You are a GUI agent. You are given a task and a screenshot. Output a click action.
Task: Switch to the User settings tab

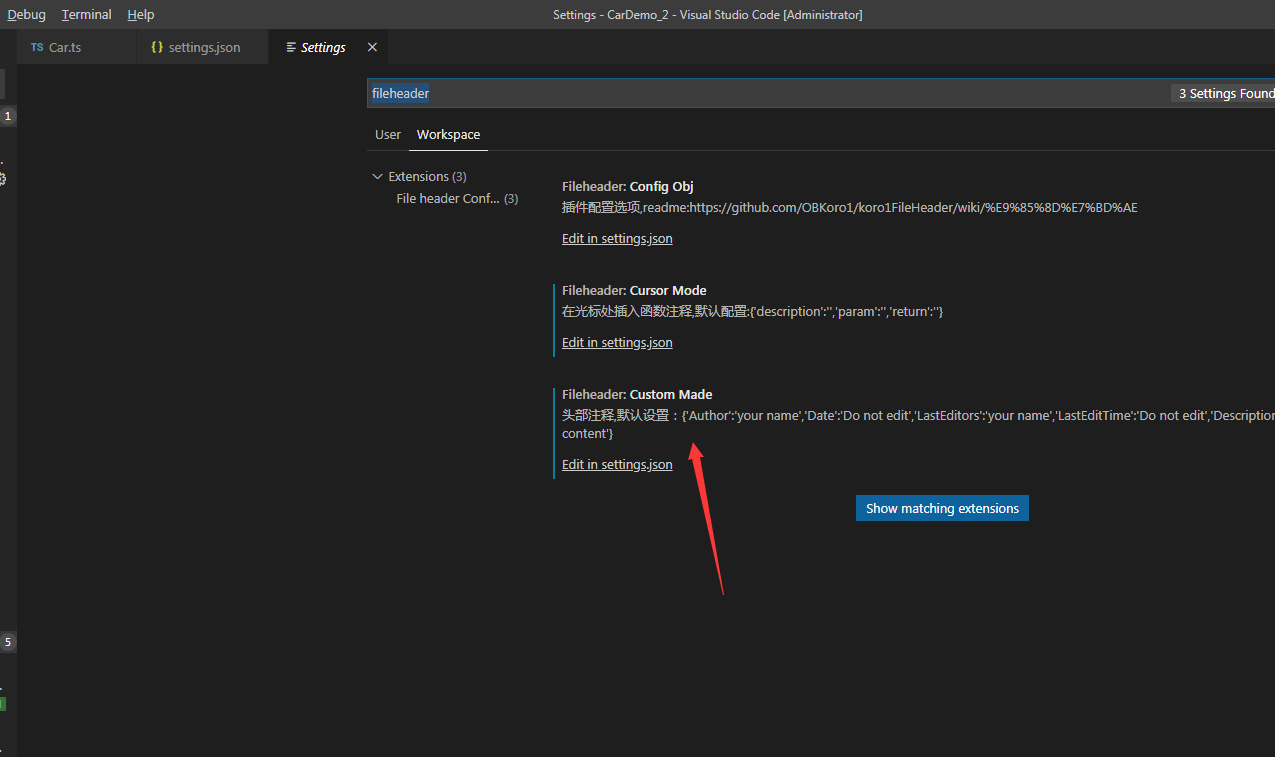(x=388, y=134)
